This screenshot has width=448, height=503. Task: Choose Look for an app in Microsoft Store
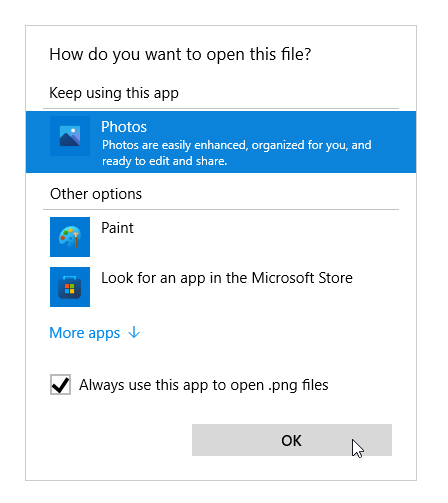click(227, 278)
